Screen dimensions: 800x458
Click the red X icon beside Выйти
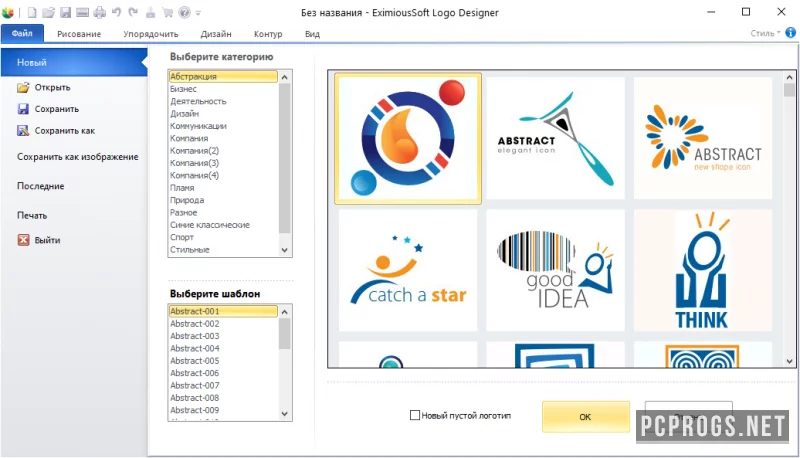tap(23, 240)
